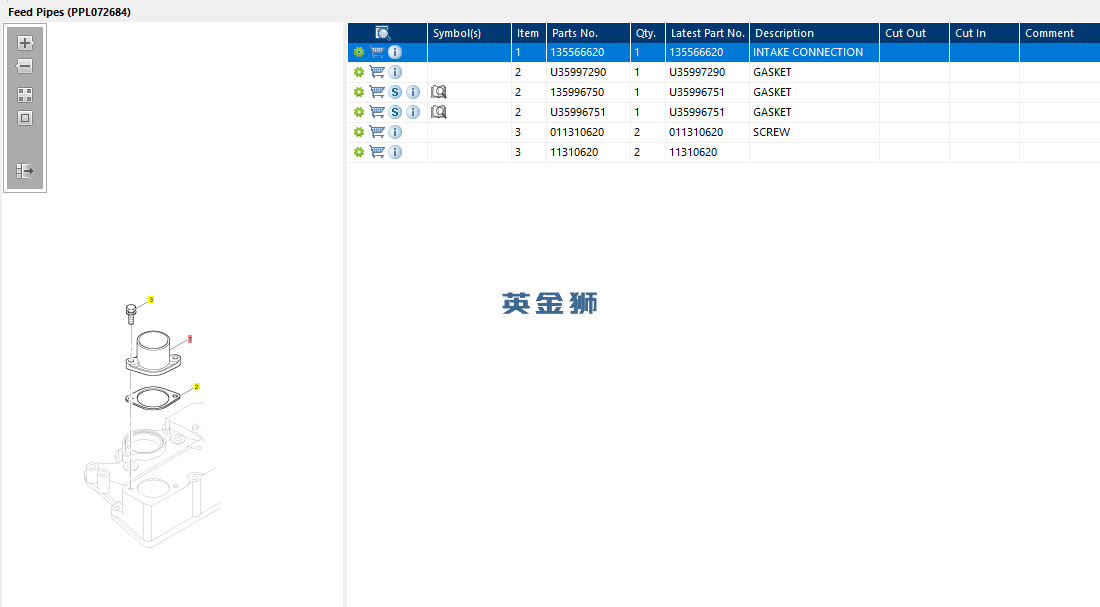
Task: Select red callout 1 on the intake connection
Action: 189,339
